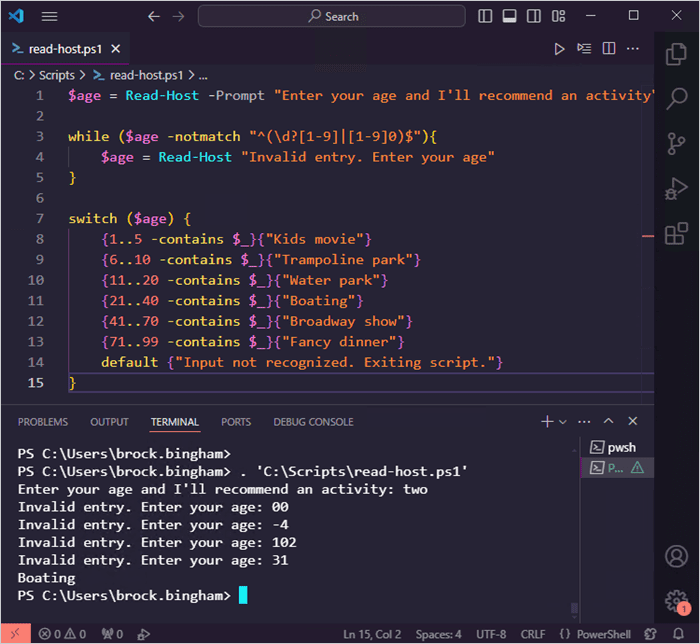Open the Extensions view
This screenshot has height=644, width=700.
(x=676, y=233)
